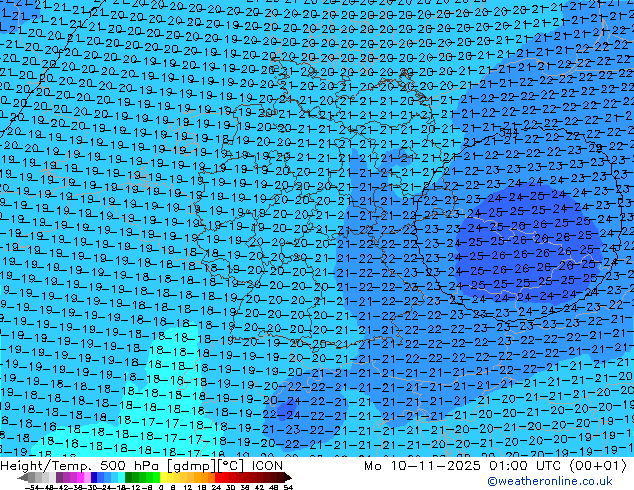Click the '544' height contour label

pyautogui.click(x=509, y=133)
